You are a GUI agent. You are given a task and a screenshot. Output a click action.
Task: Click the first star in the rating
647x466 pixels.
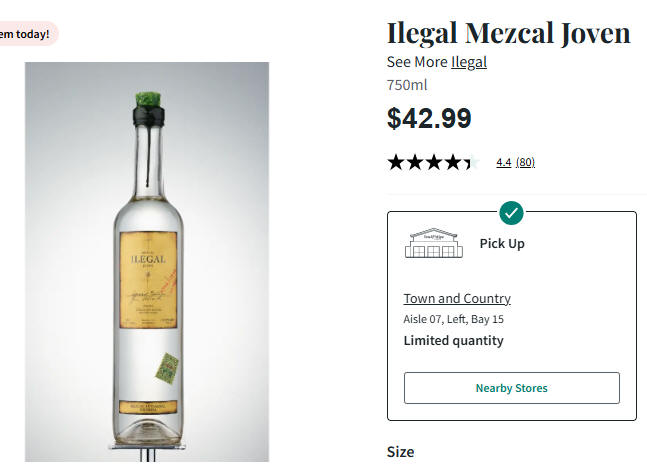[x=396, y=162]
